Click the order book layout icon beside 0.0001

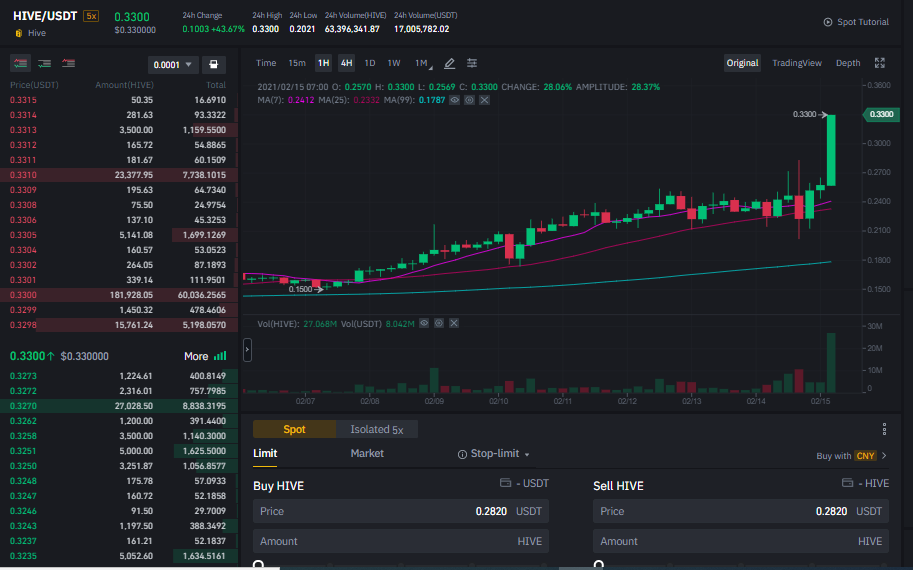[214, 65]
